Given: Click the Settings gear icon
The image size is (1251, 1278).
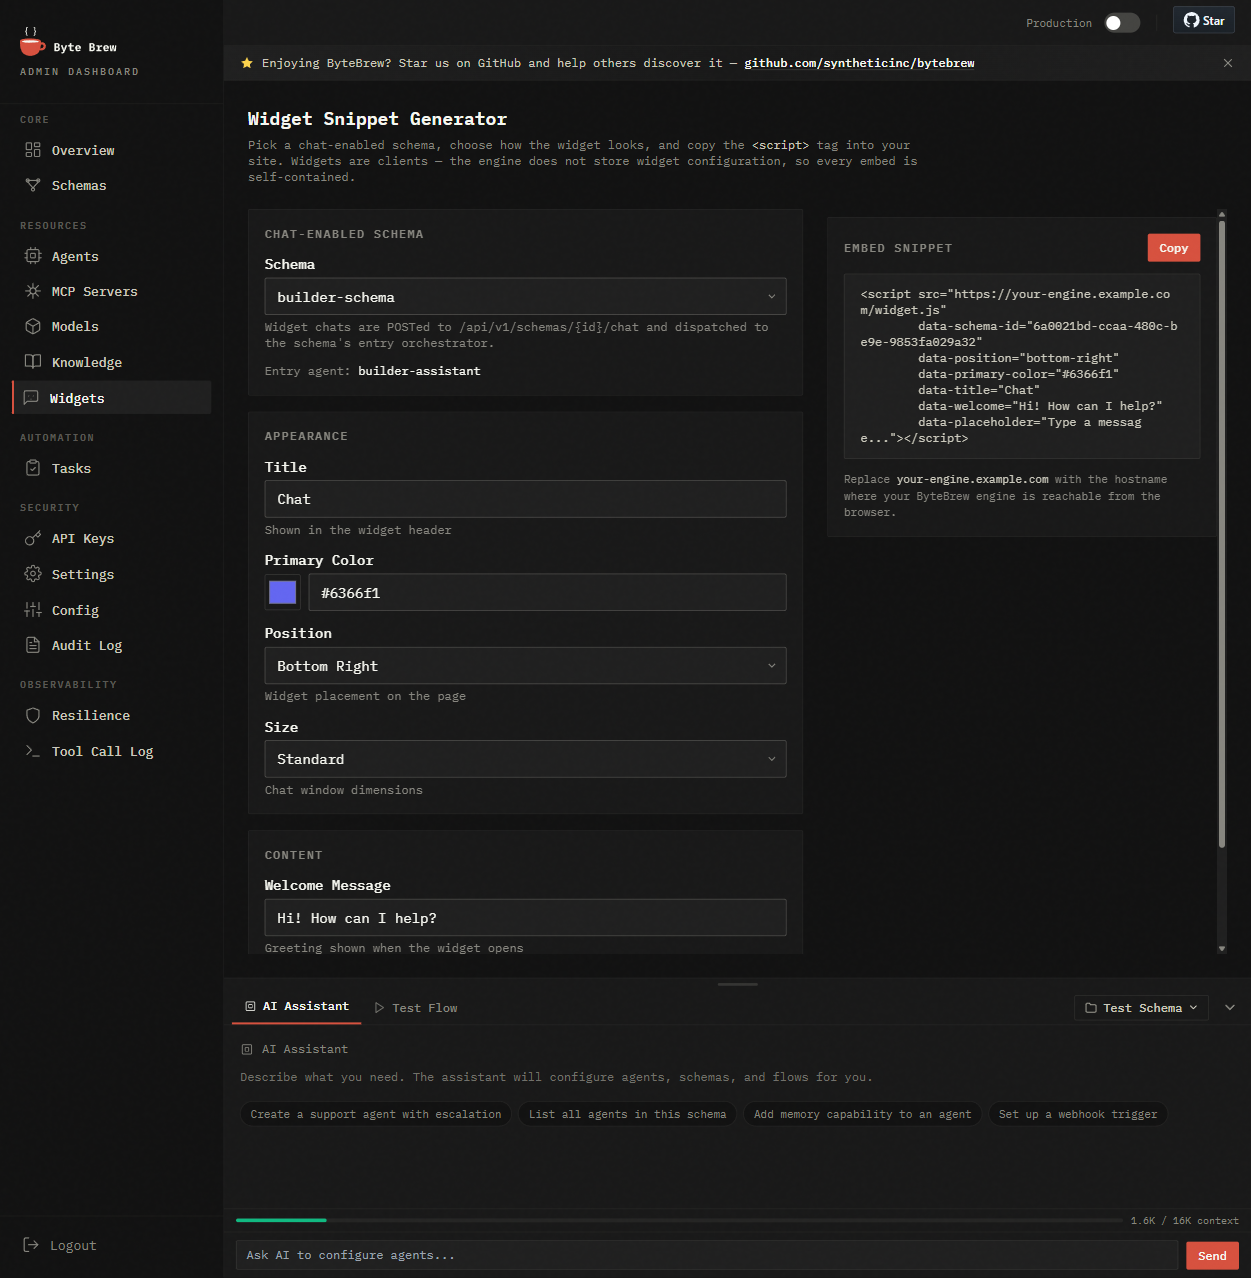Looking at the screenshot, I should (33, 574).
